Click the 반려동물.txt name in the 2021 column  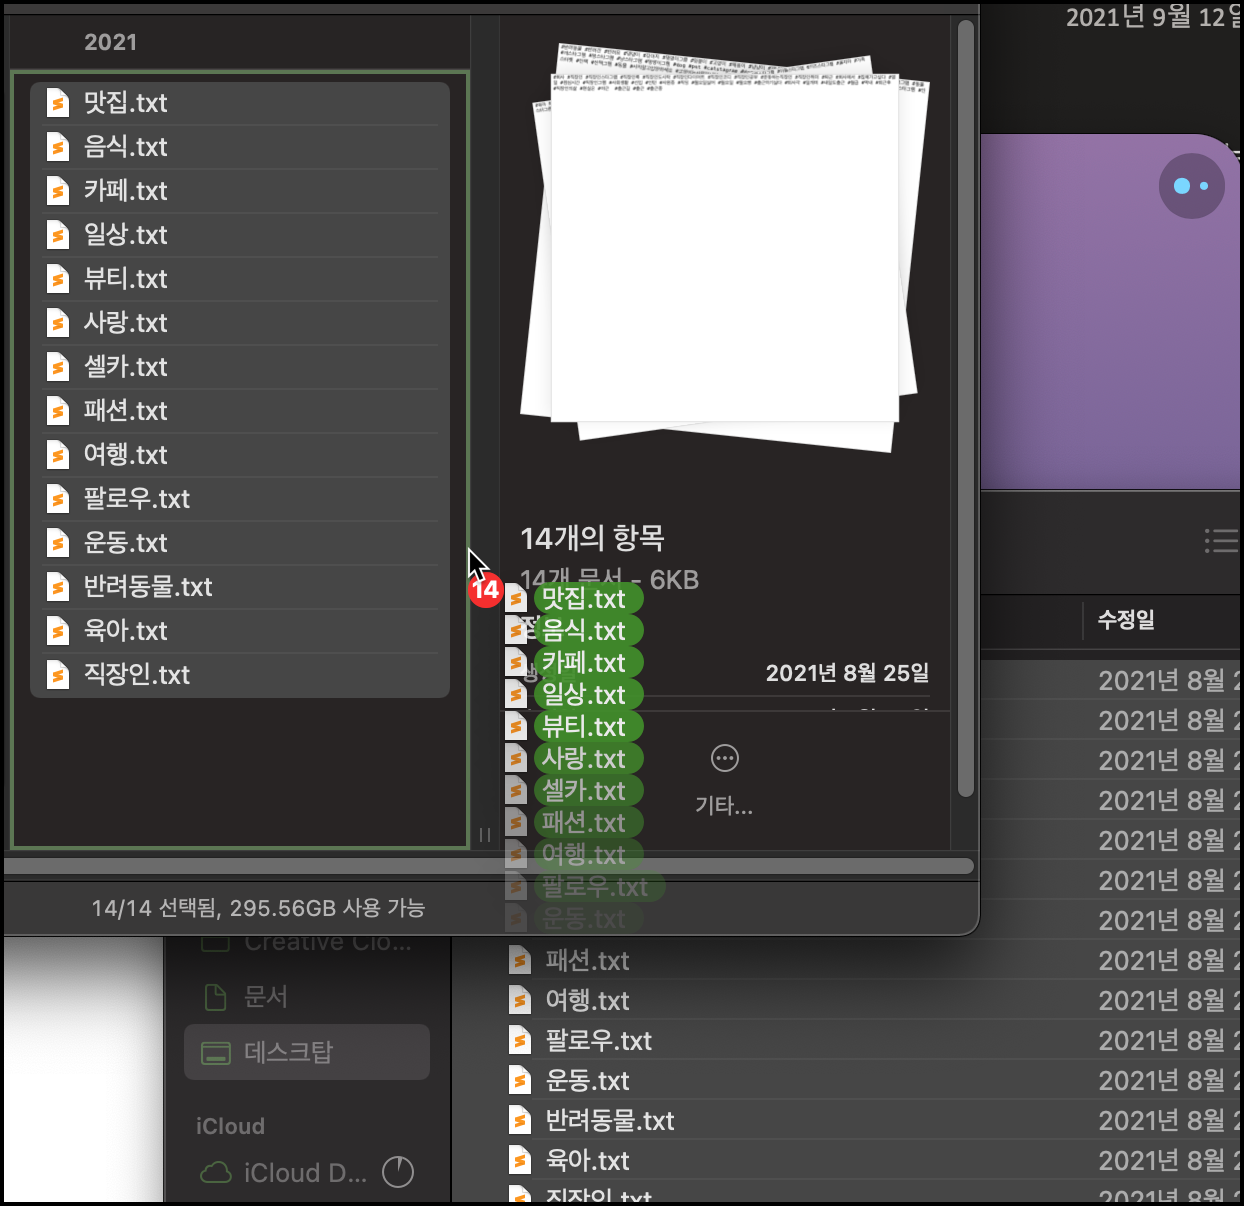pyautogui.click(x=148, y=587)
